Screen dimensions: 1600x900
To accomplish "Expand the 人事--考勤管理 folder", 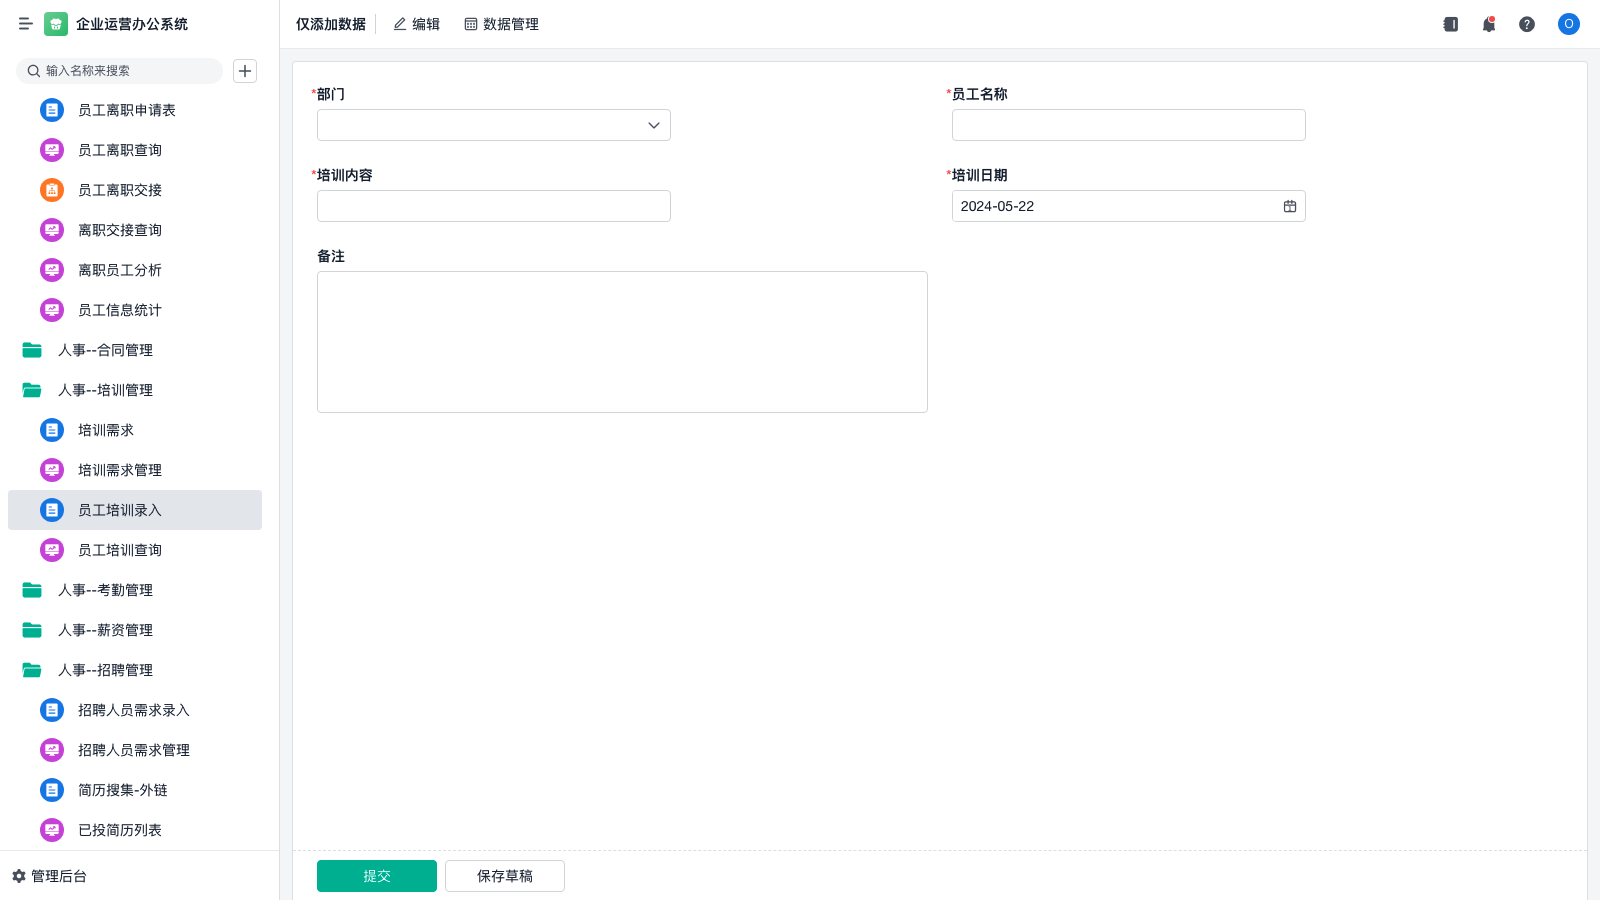I will pyautogui.click(x=32, y=590).
